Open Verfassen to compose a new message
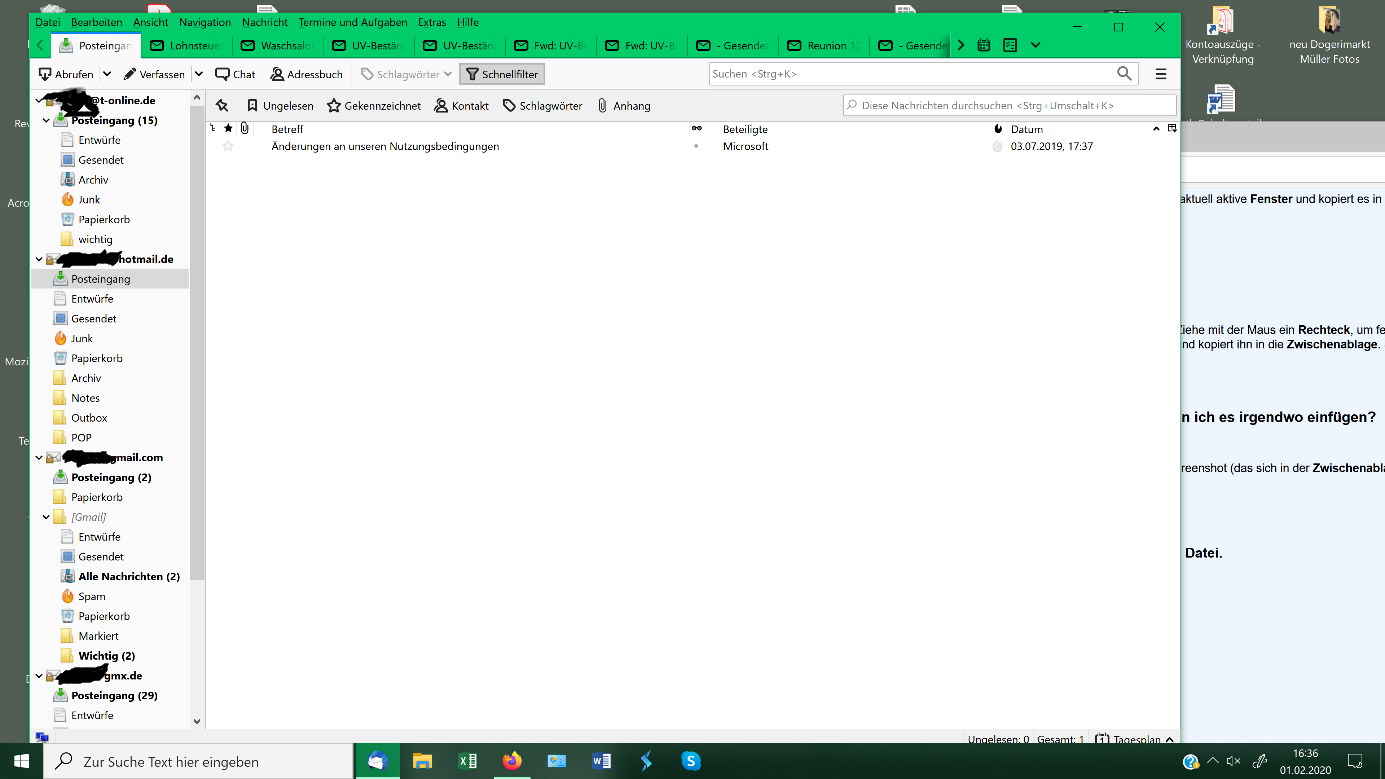This screenshot has width=1385, height=779. point(154,74)
